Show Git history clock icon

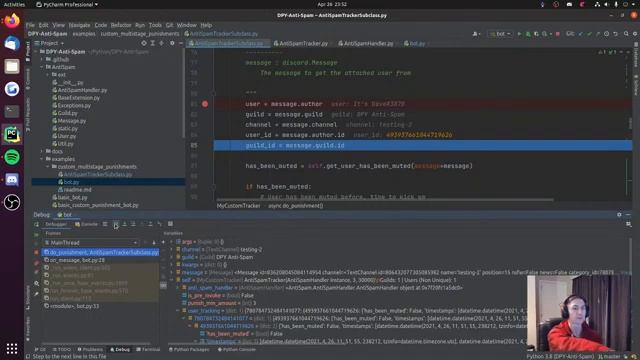coord(607,34)
